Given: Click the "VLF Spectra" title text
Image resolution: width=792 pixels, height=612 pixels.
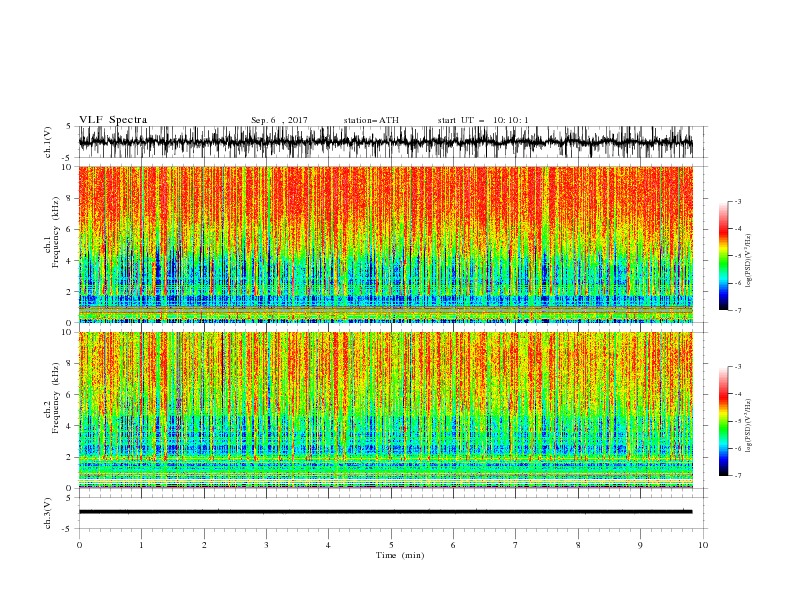Looking at the screenshot, I should pos(113,120).
